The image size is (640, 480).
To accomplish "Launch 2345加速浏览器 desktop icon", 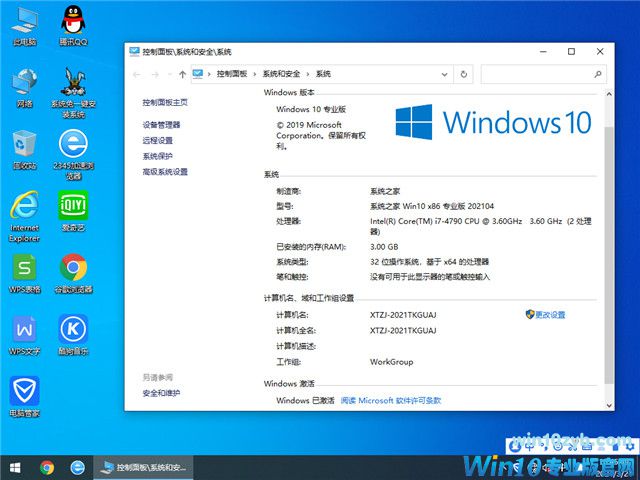I will (73, 155).
